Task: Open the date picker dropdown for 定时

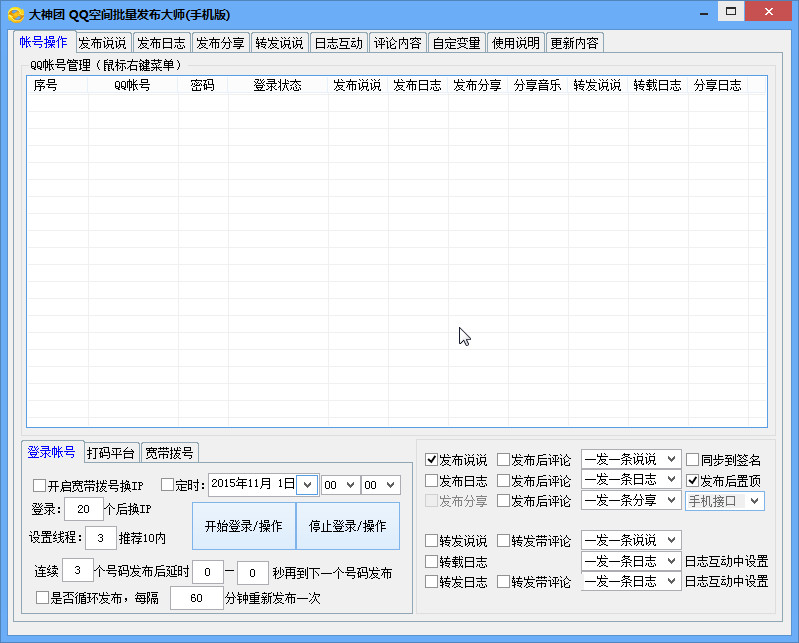Action: click(307, 485)
